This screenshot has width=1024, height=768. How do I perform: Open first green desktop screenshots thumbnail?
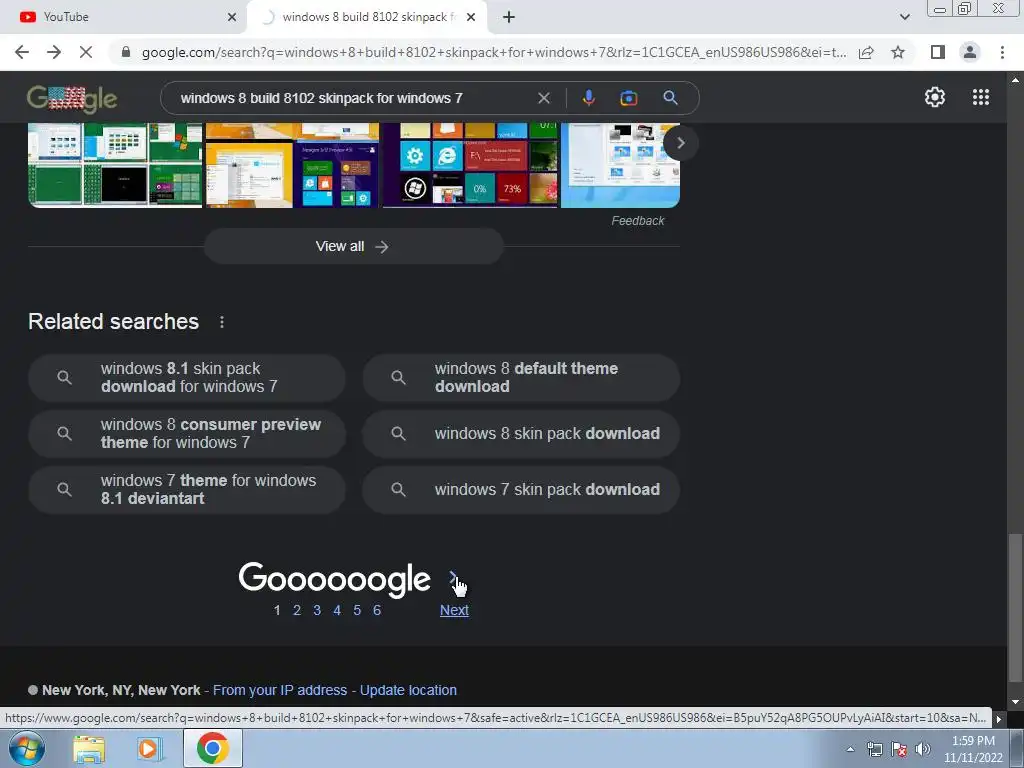[x=115, y=165]
